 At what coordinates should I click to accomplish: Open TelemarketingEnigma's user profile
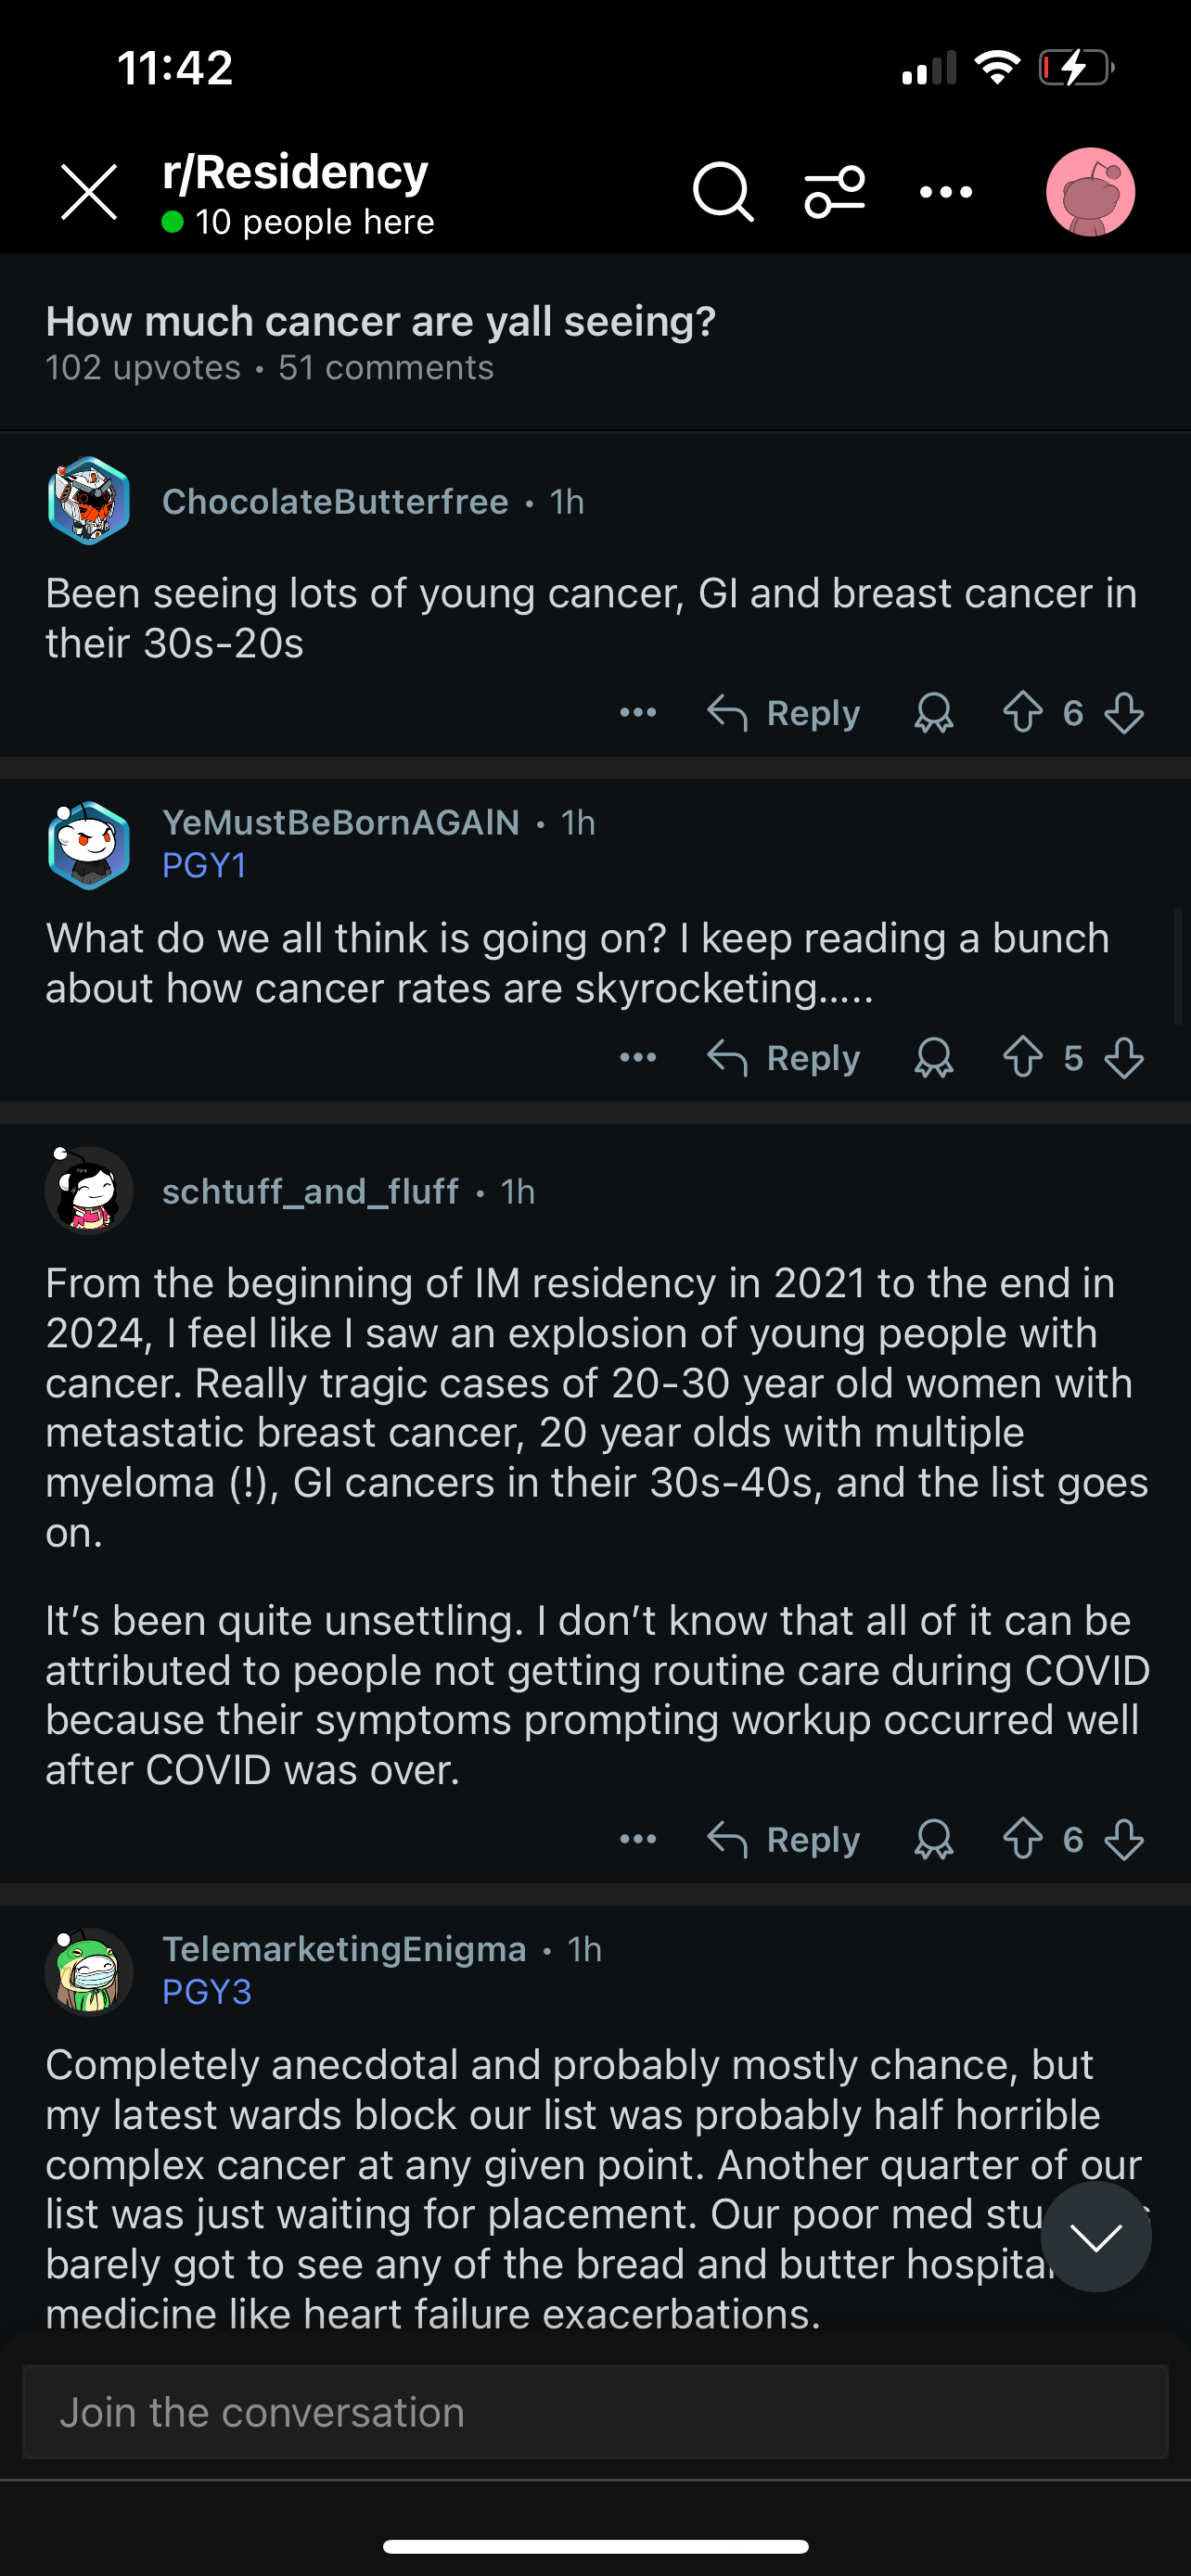pos(344,1949)
